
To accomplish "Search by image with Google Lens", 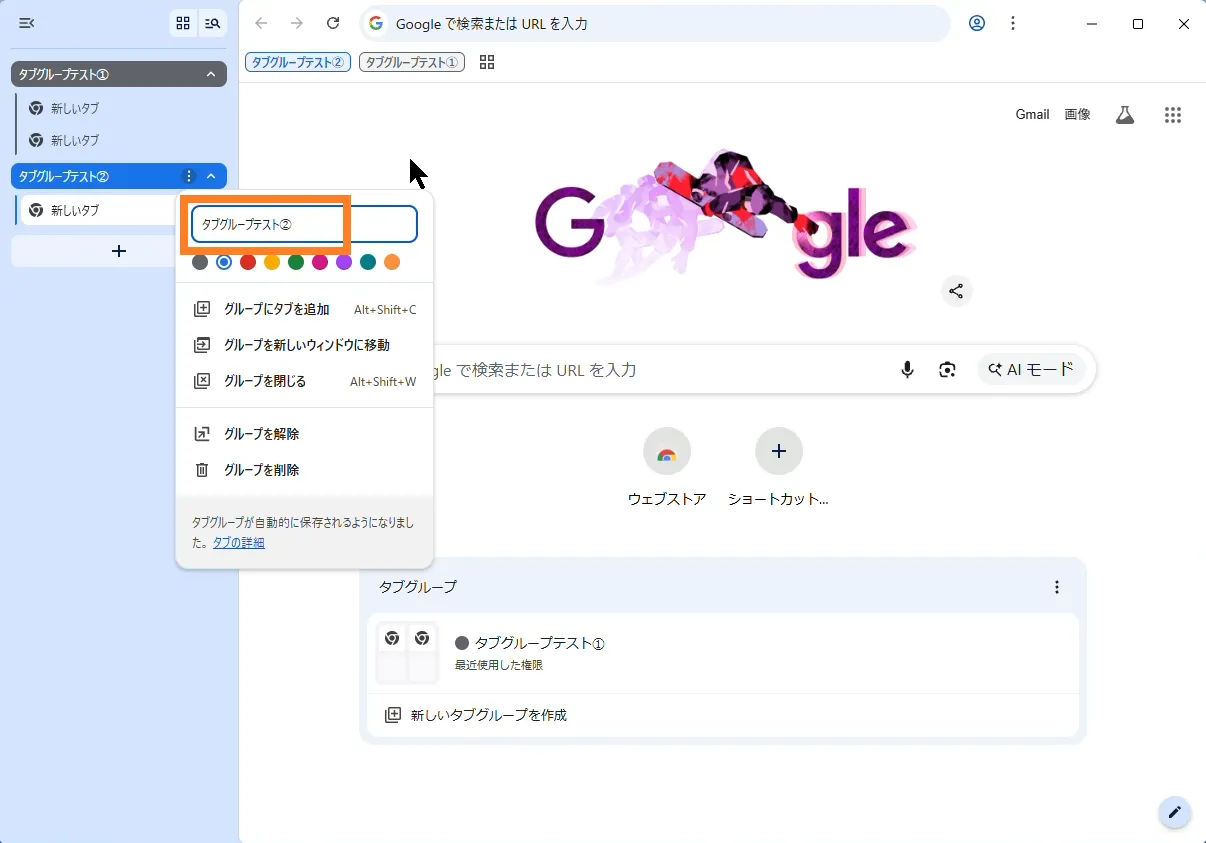I will coord(947,370).
